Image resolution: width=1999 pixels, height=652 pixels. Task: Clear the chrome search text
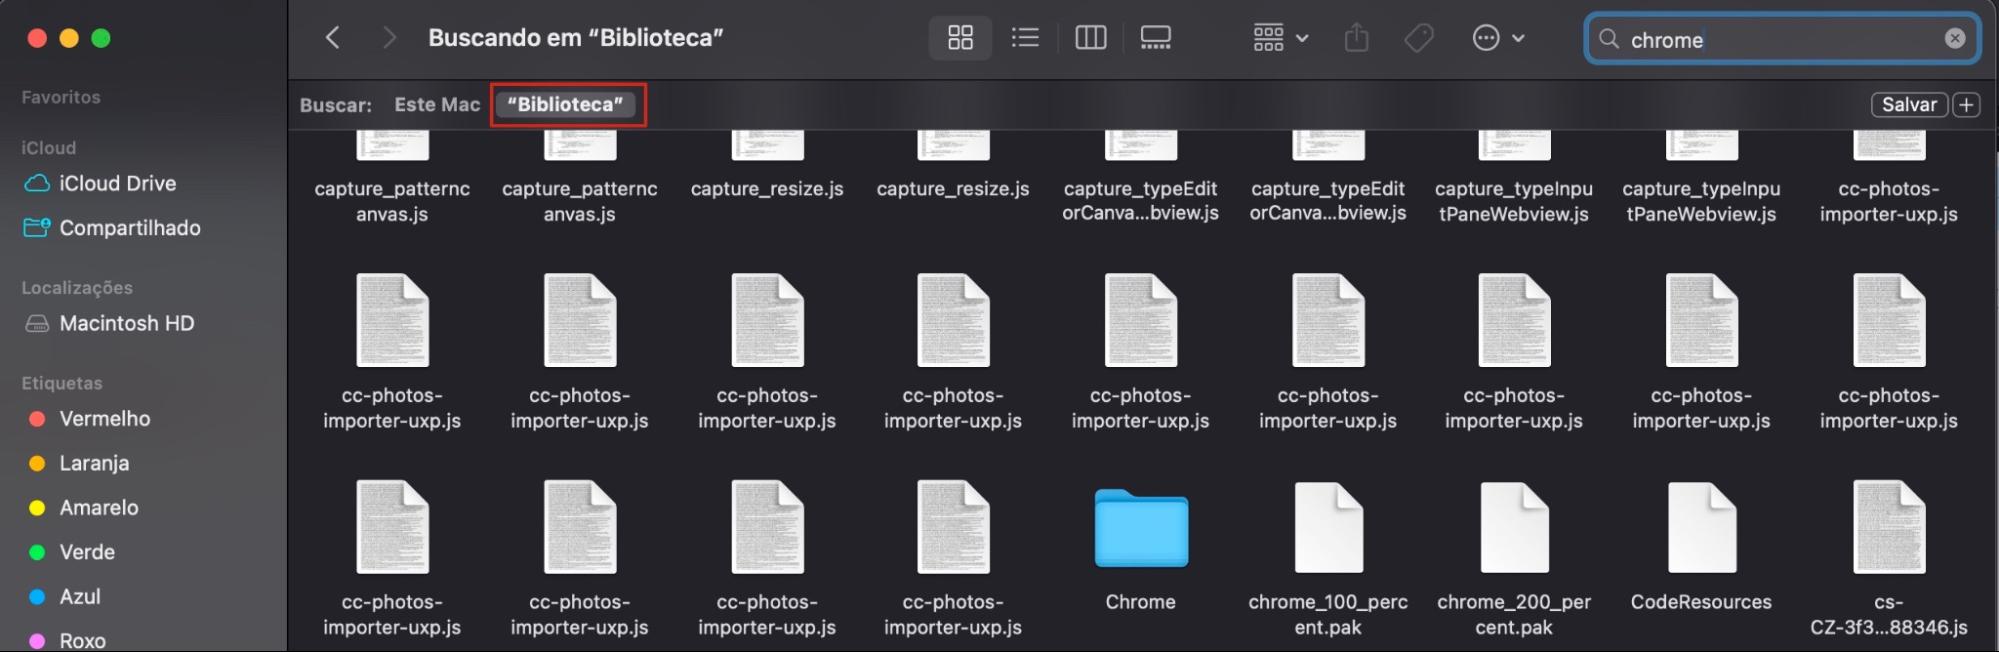pyautogui.click(x=1954, y=38)
